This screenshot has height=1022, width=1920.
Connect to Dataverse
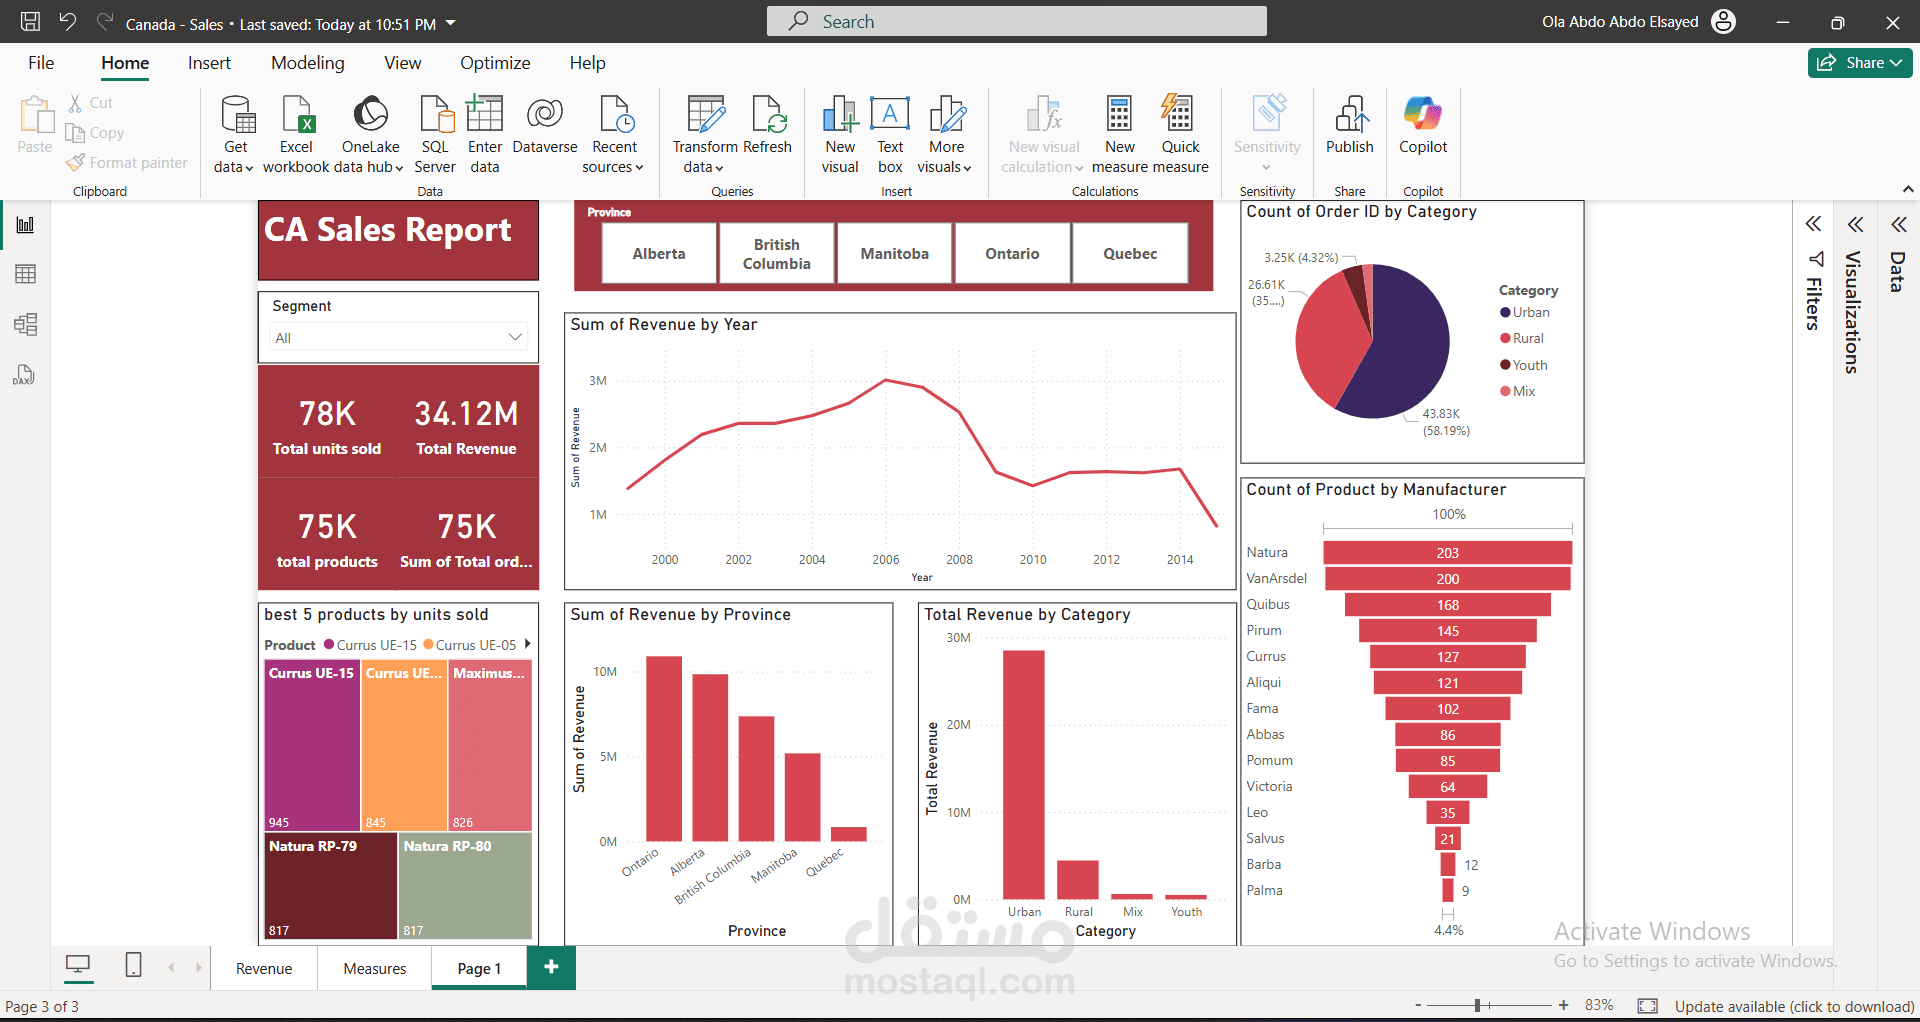pos(545,125)
